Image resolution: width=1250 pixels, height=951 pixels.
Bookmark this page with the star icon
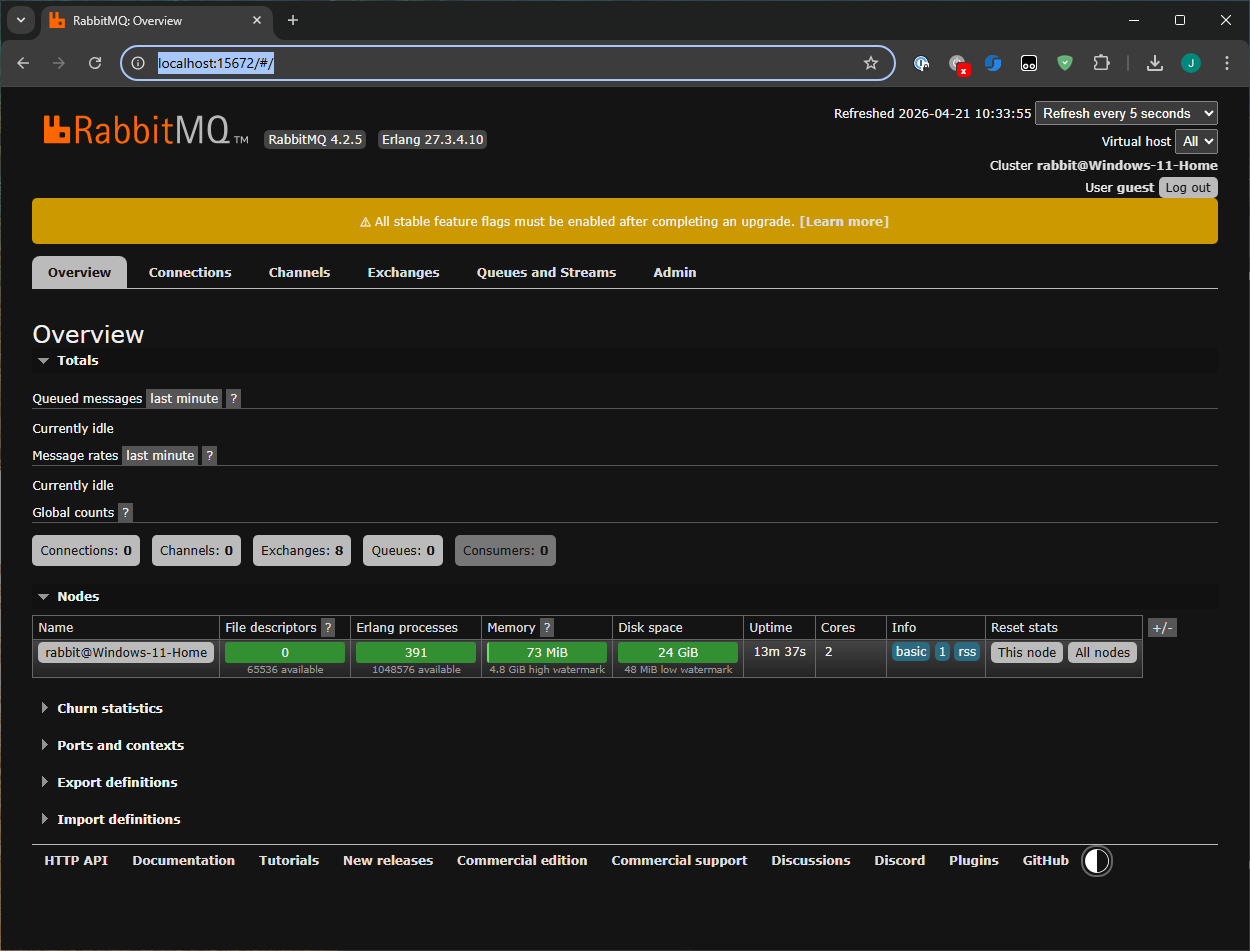tap(871, 63)
